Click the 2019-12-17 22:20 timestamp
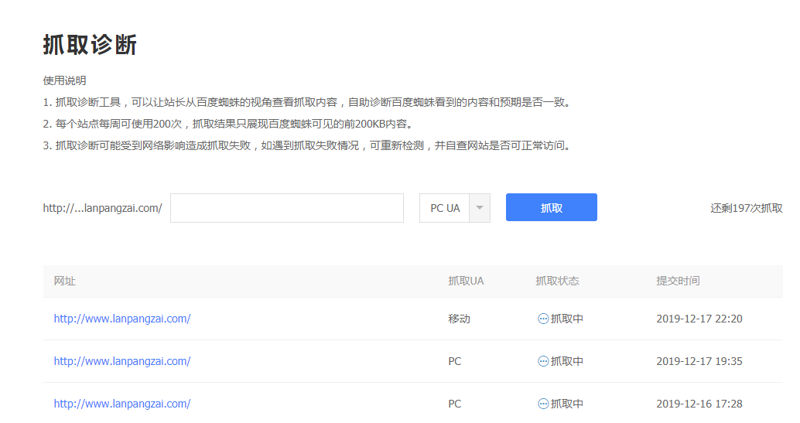 coord(699,319)
